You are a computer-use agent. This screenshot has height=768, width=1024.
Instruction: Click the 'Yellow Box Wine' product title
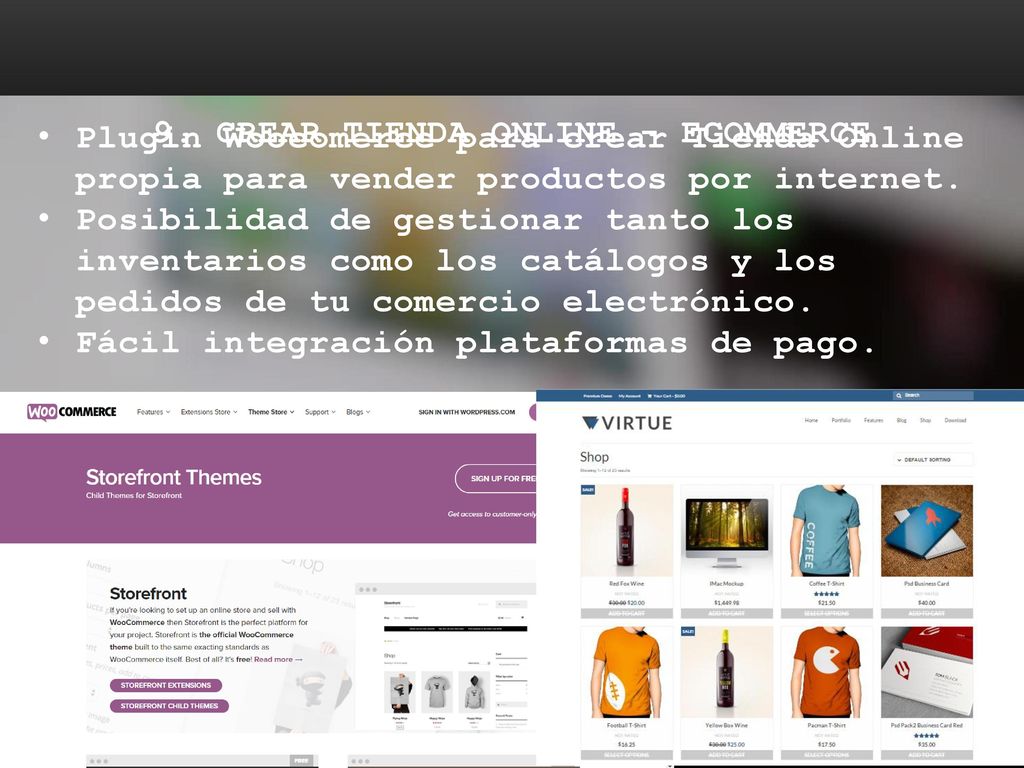click(726, 726)
